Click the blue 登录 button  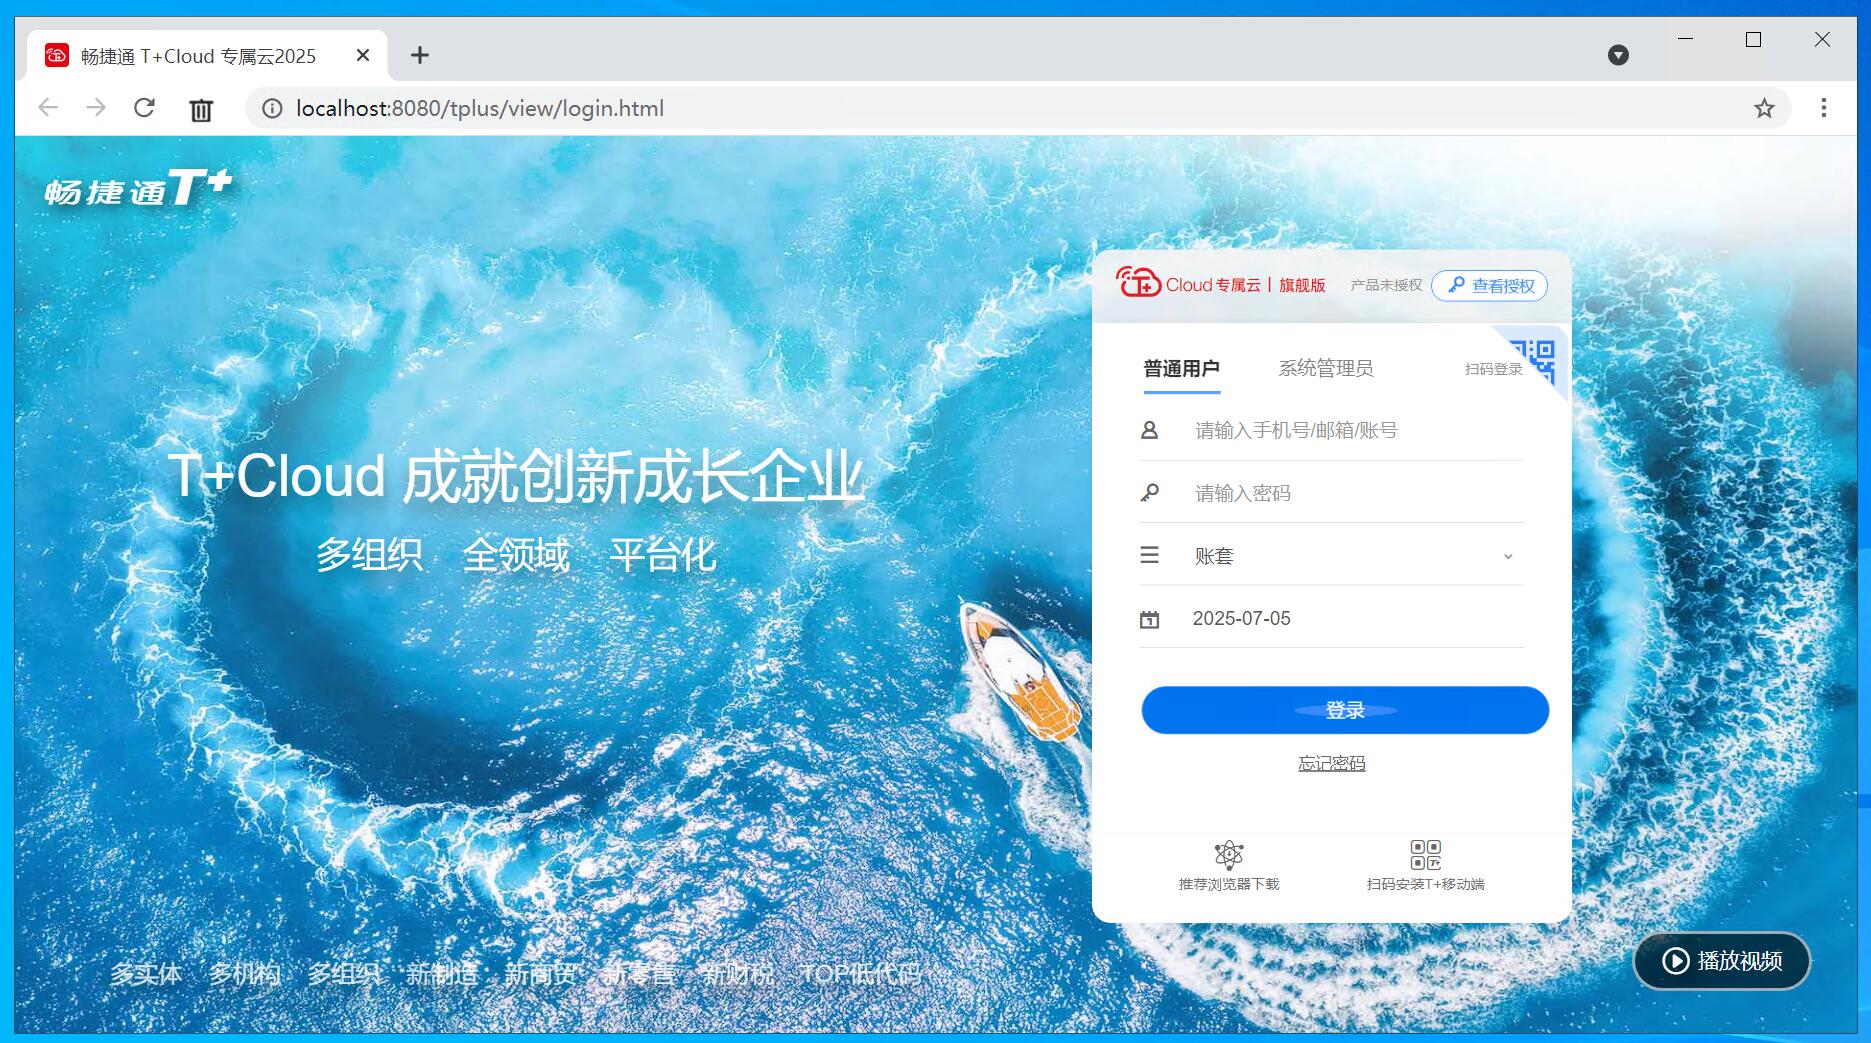[1345, 710]
